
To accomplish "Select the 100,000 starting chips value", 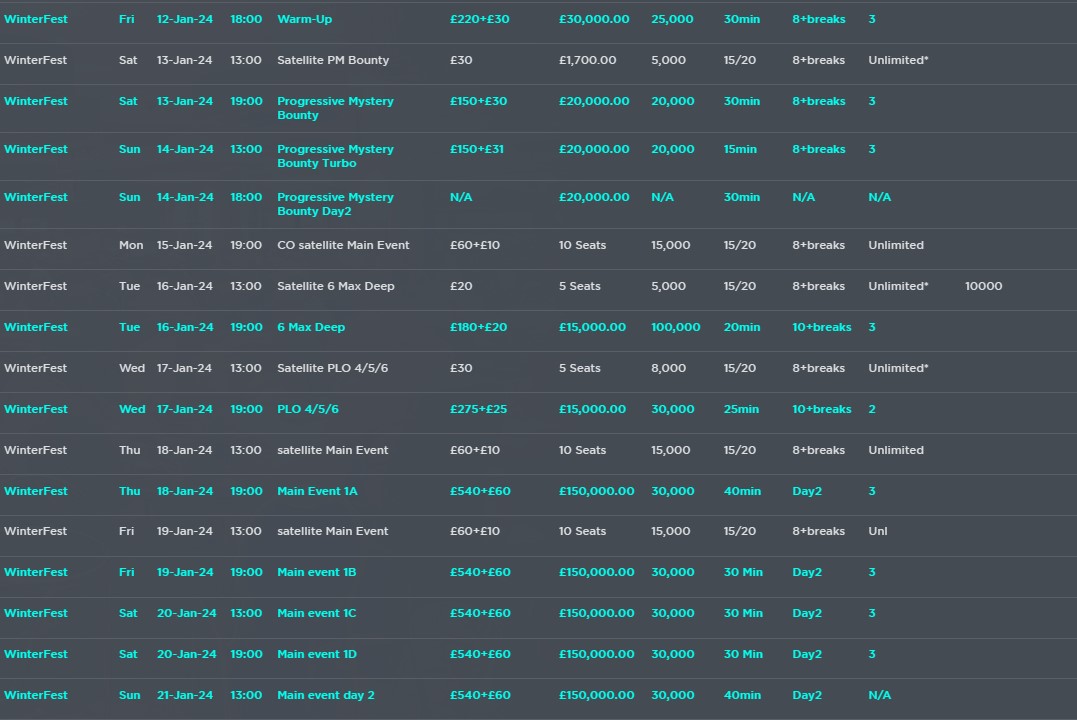I will pyautogui.click(x=675, y=327).
